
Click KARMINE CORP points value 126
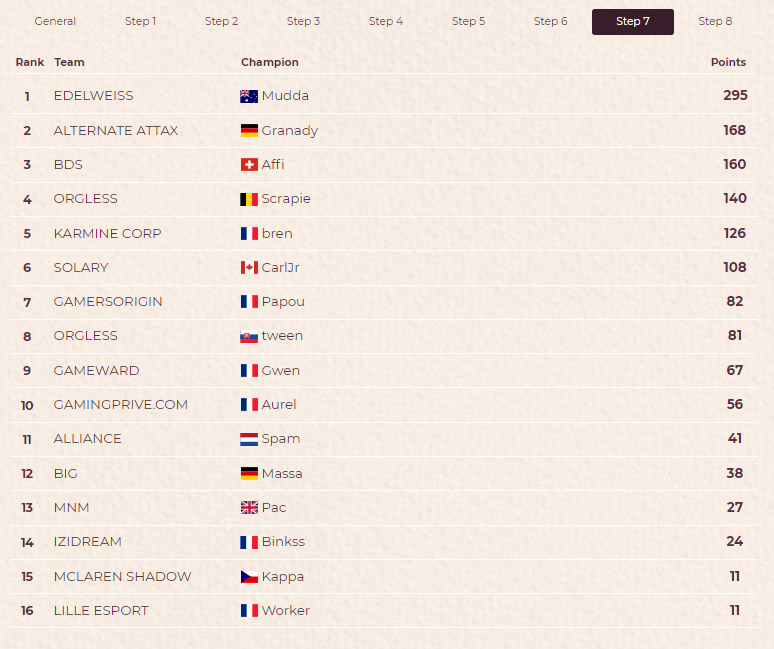click(x=735, y=233)
